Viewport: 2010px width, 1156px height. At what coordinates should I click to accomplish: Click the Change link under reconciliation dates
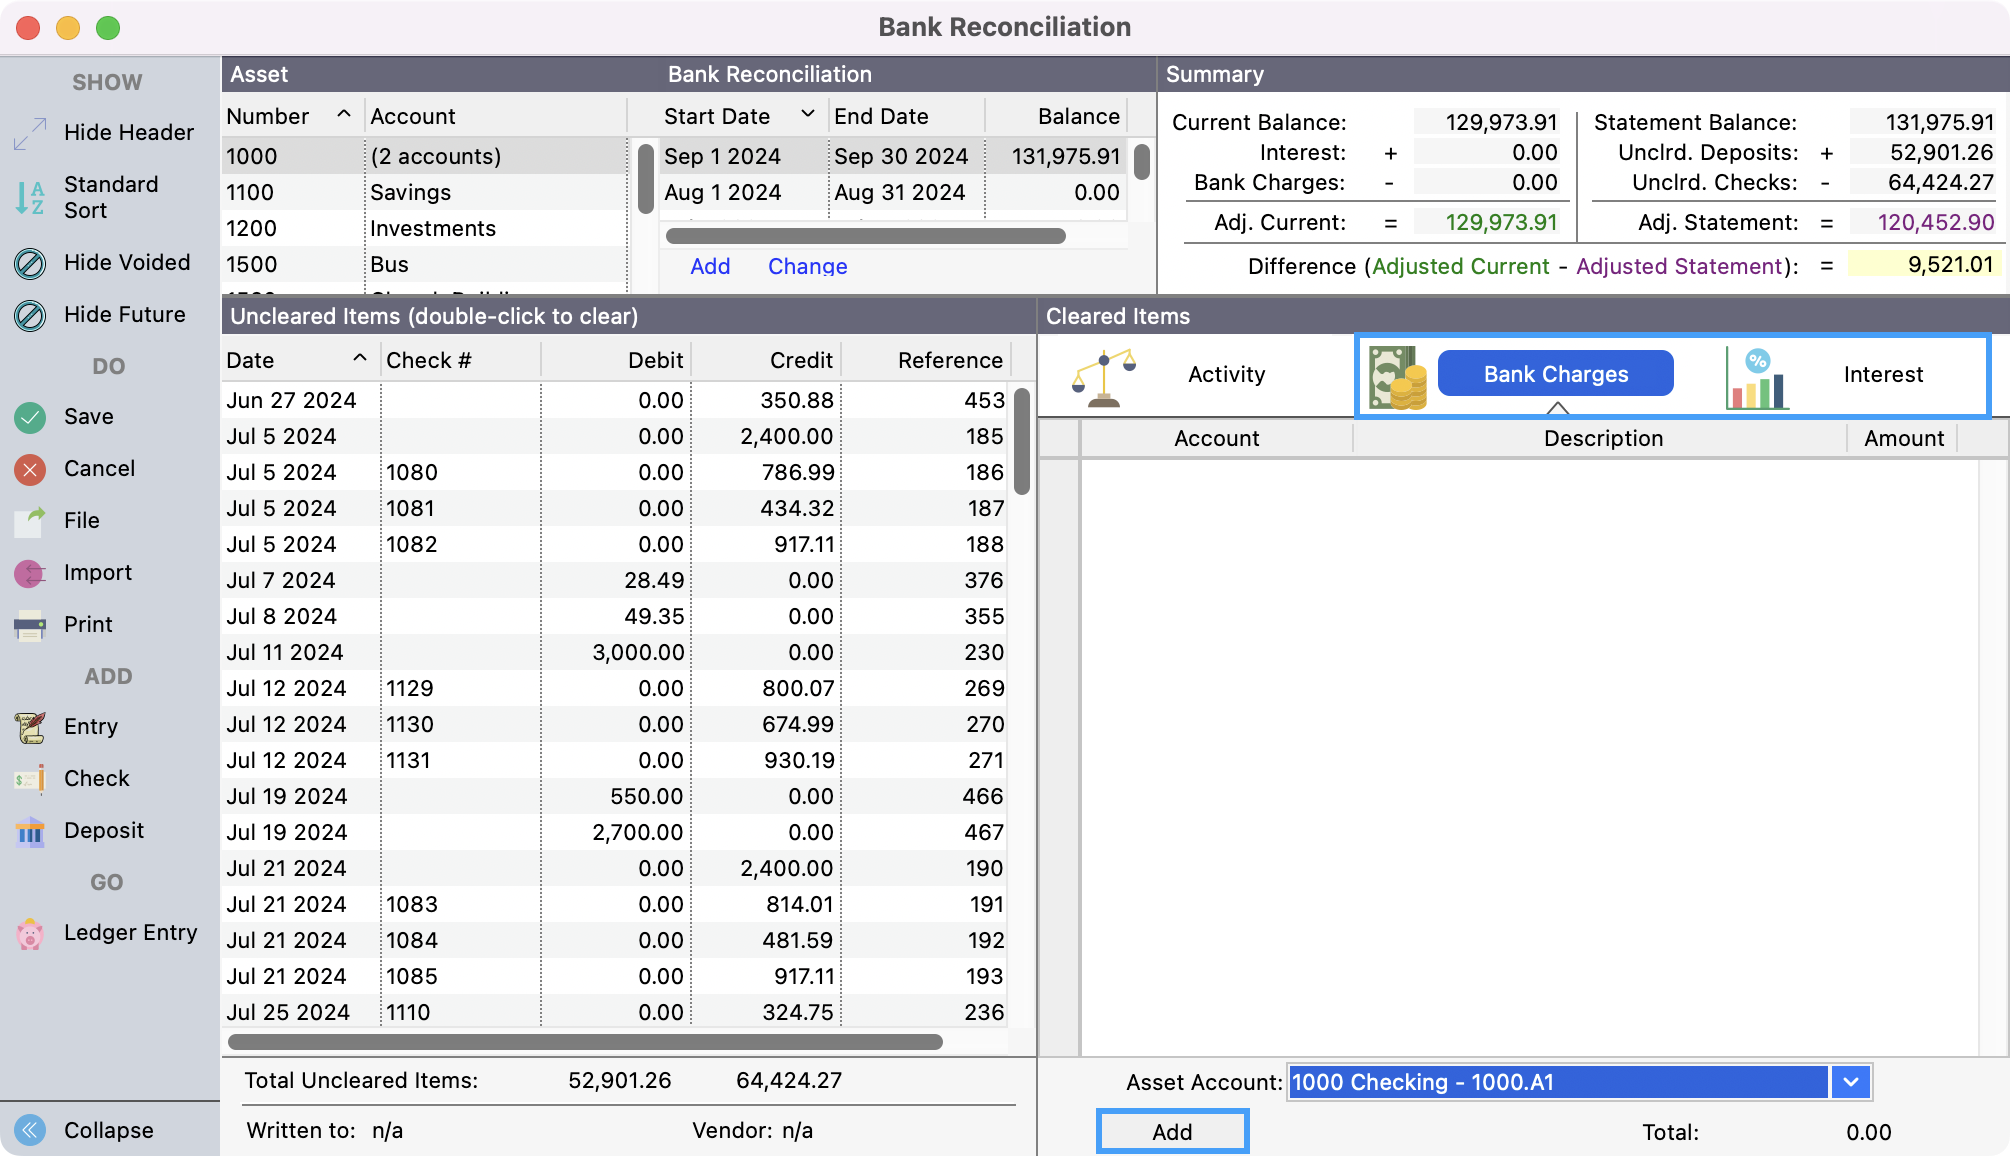pos(807,266)
